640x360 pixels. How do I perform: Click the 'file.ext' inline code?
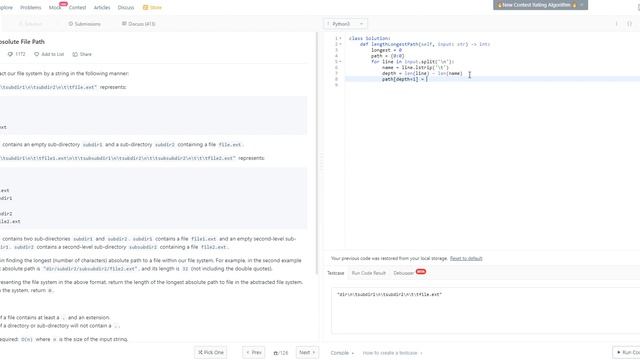click(x=230, y=144)
